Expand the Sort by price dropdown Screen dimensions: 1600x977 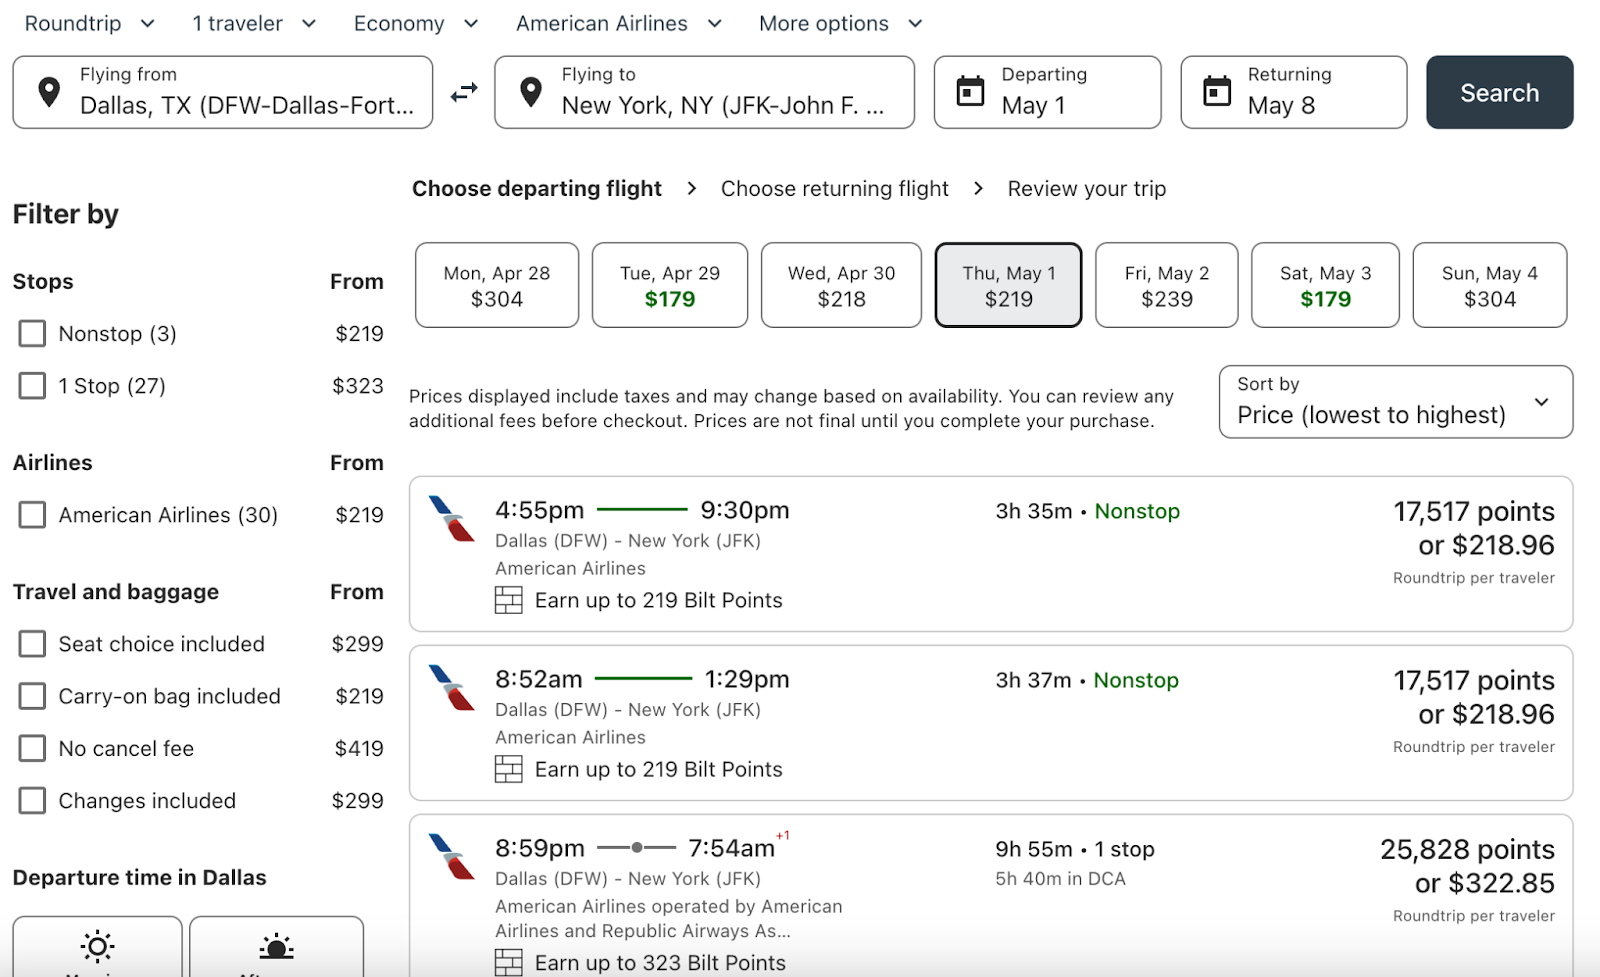pos(1395,402)
